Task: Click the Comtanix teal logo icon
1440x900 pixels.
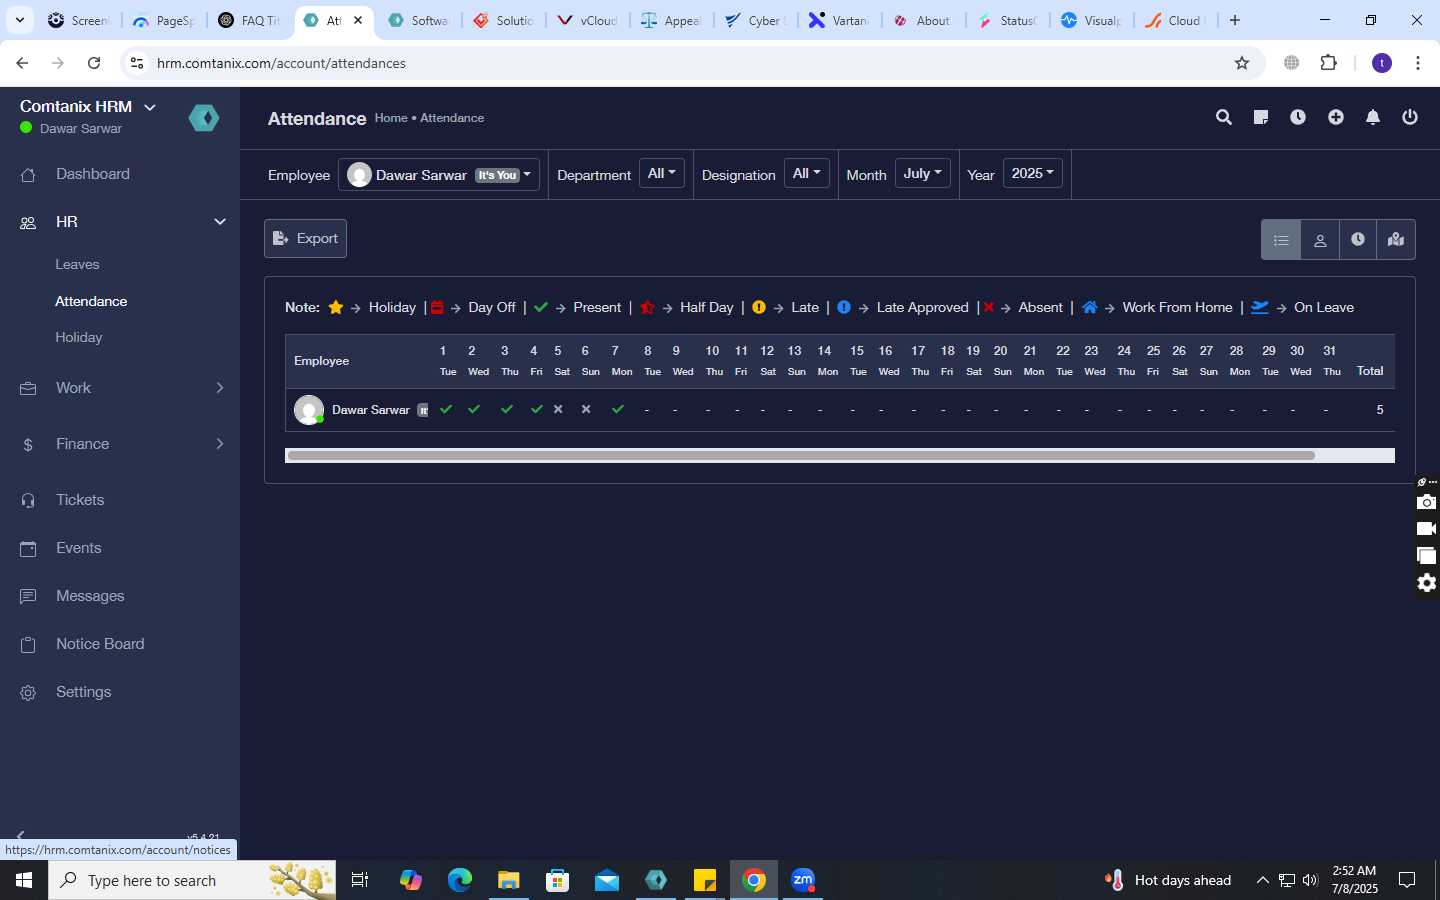Action: click(x=204, y=118)
